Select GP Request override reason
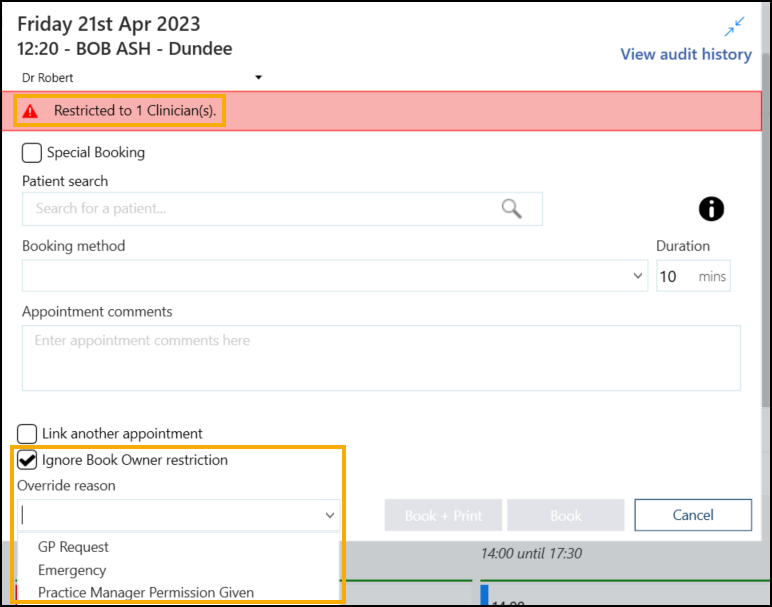The width and height of the screenshot is (772, 607). (73, 547)
